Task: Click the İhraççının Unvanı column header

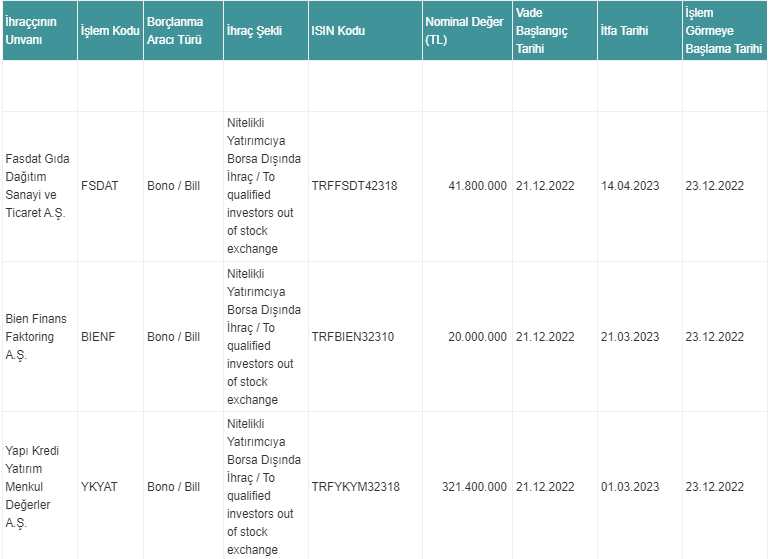Action: 40,31
